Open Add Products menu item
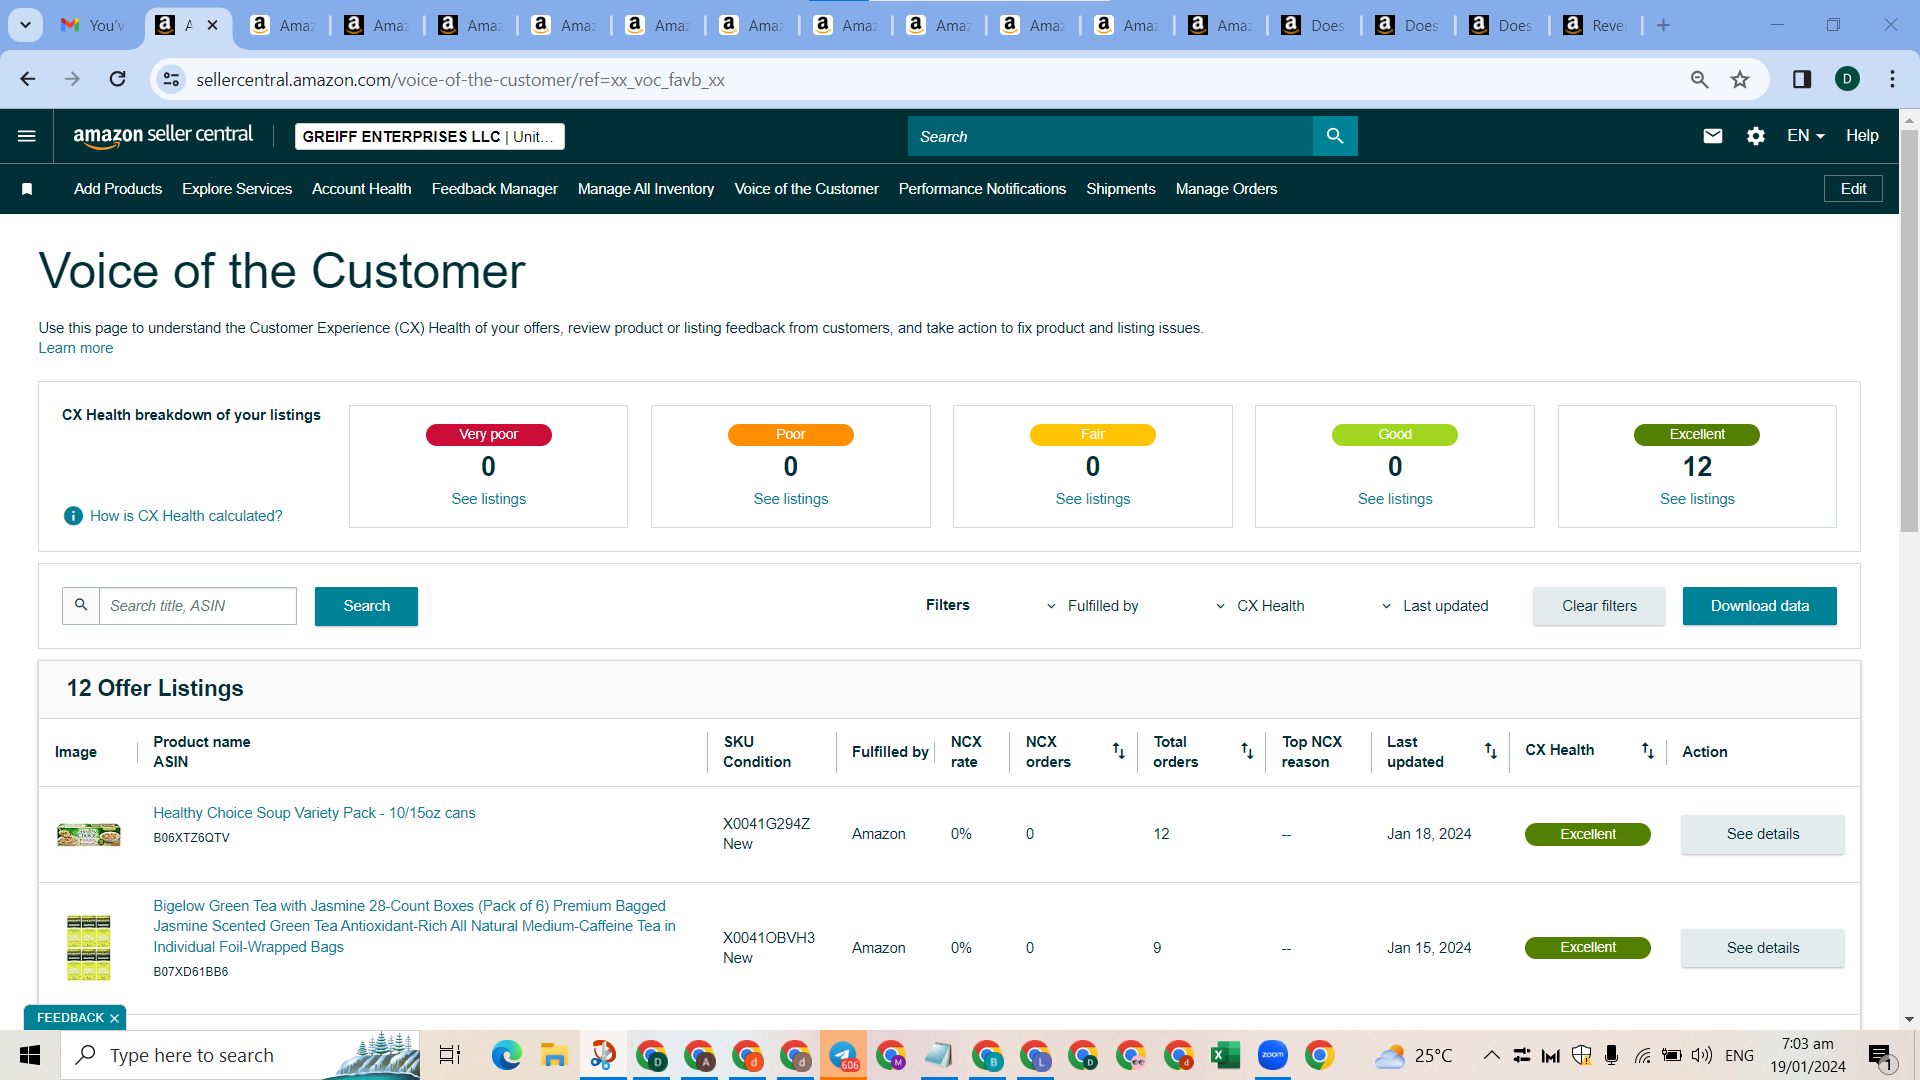 (x=118, y=189)
